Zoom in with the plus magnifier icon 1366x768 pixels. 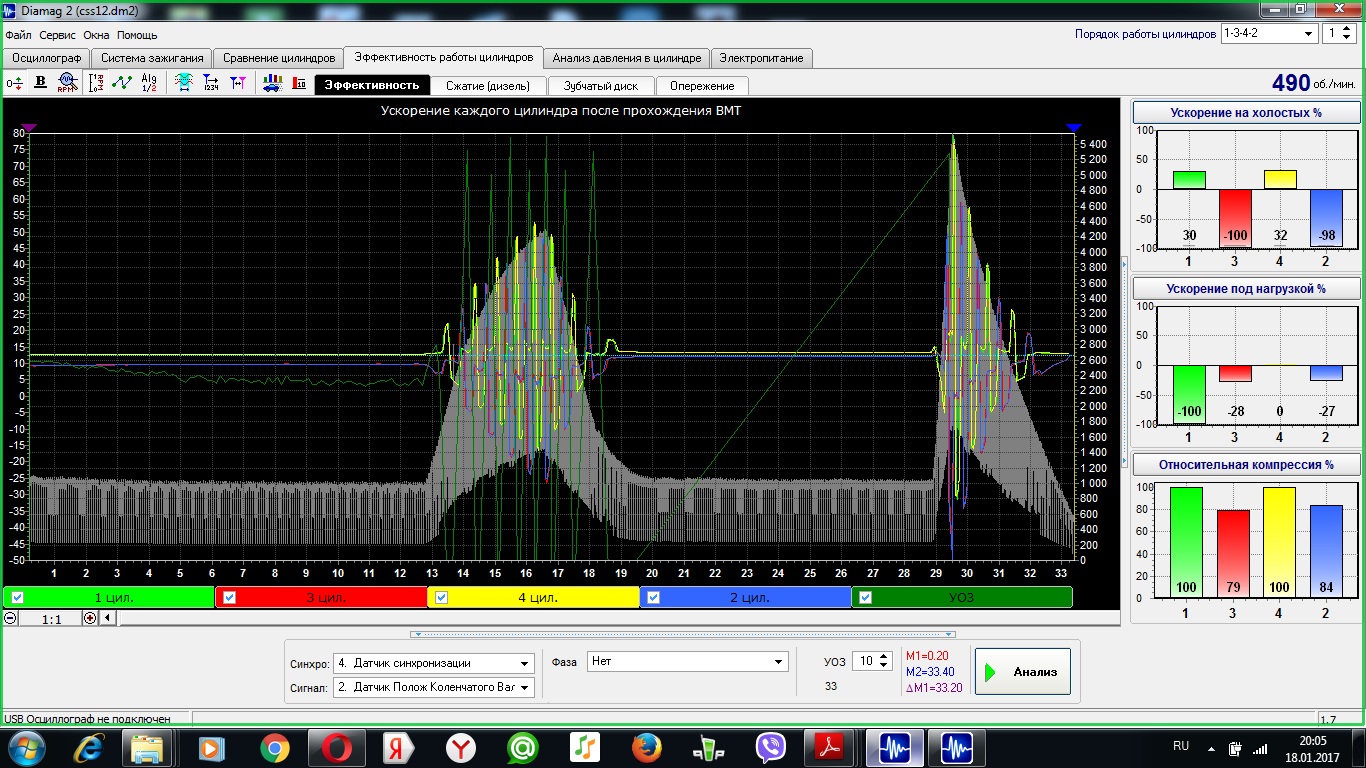(x=90, y=618)
